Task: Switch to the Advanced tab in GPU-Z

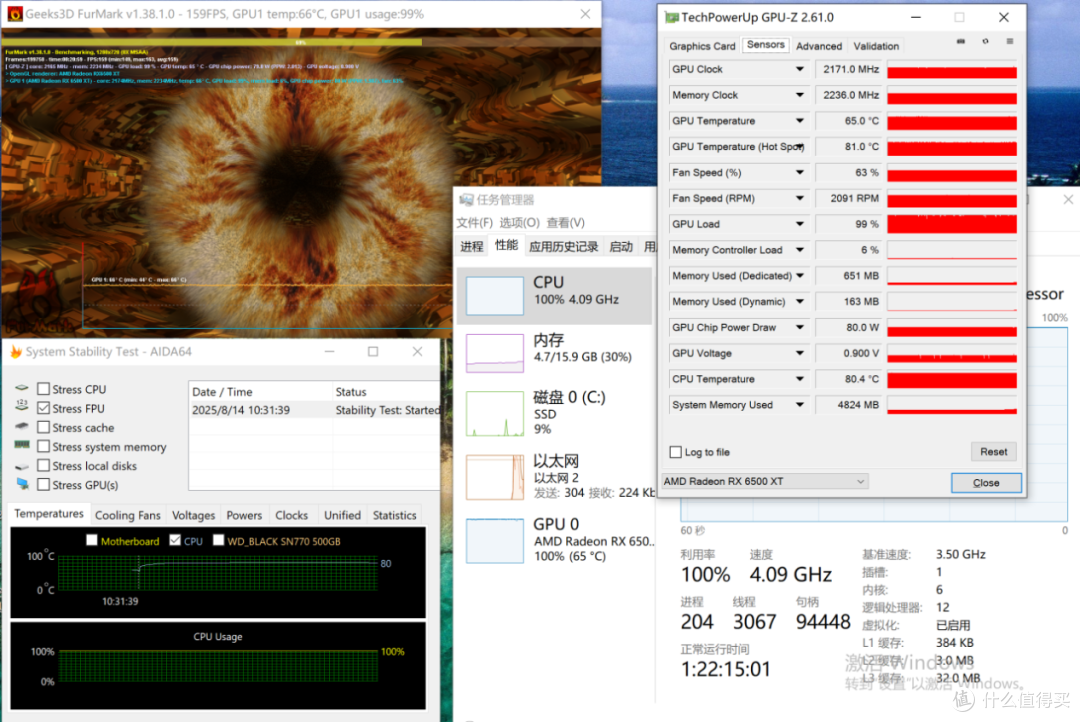Action: pyautogui.click(x=819, y=46)
